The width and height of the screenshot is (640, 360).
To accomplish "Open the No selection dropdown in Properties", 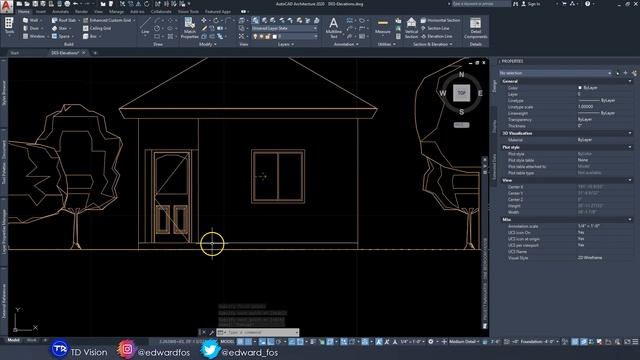I will pos(555,73).
